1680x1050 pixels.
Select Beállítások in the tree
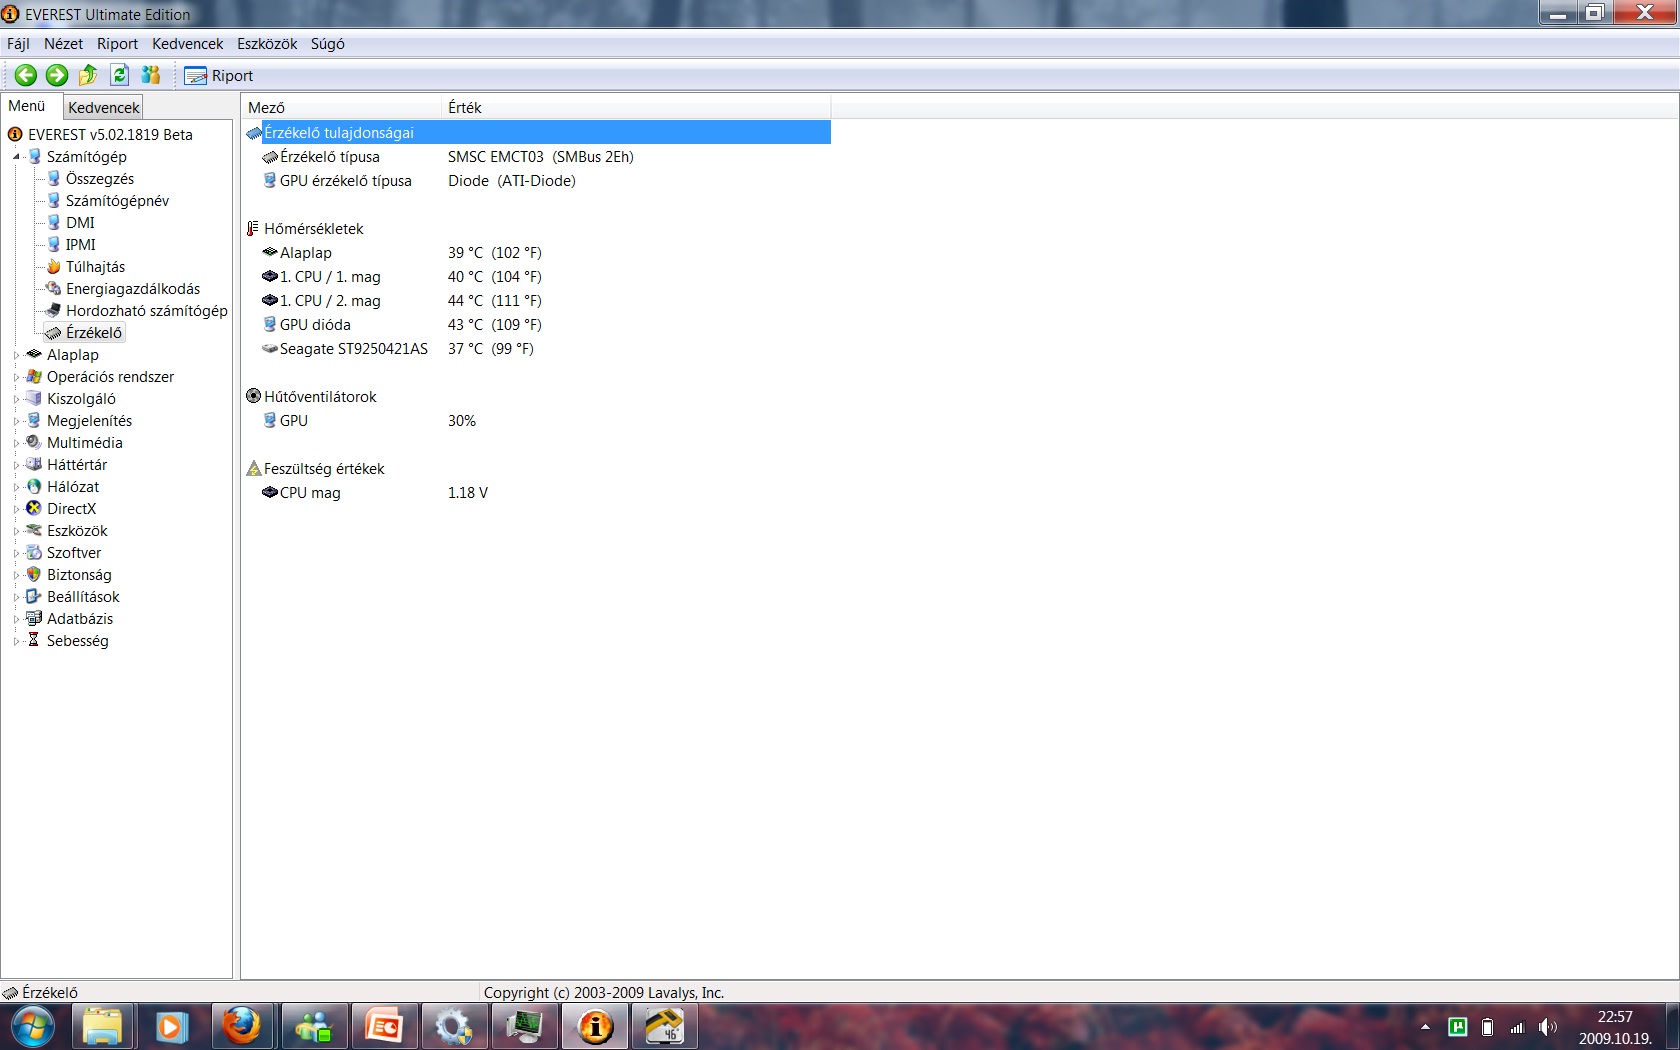tap(83, 597)
